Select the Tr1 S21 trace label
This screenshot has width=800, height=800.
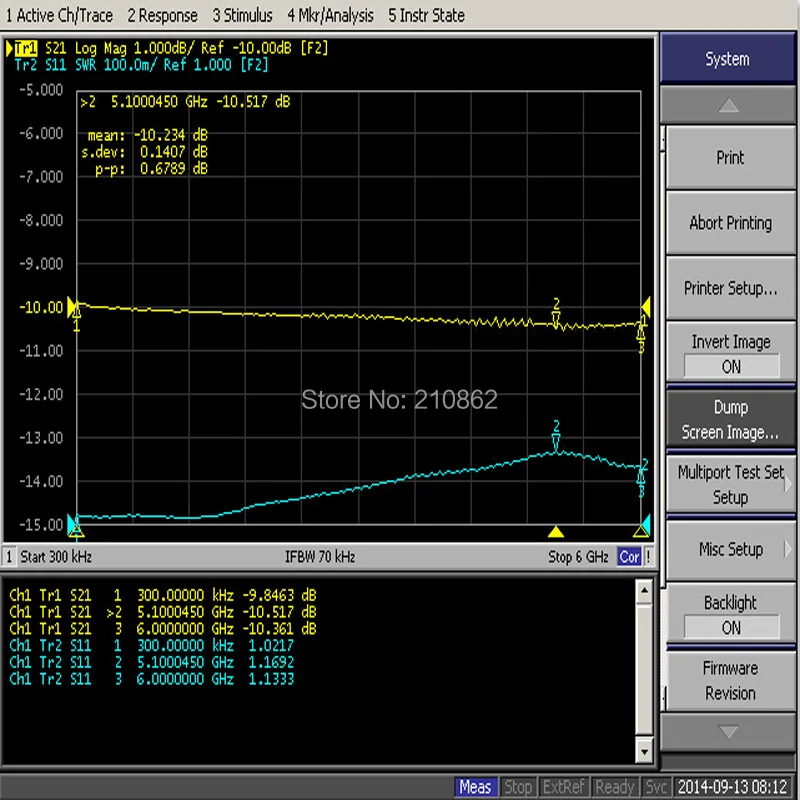[166, 48]
